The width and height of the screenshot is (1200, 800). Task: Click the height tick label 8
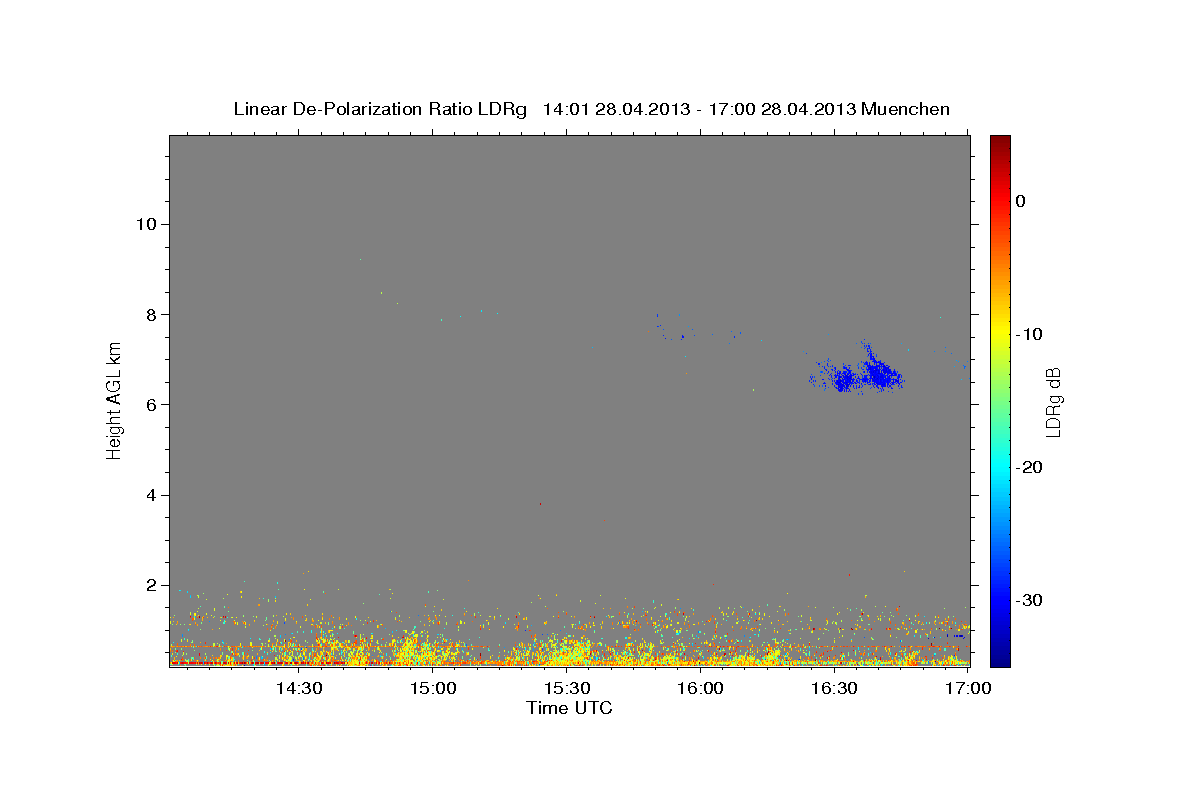pyautogui.click(x=150, y=314)
